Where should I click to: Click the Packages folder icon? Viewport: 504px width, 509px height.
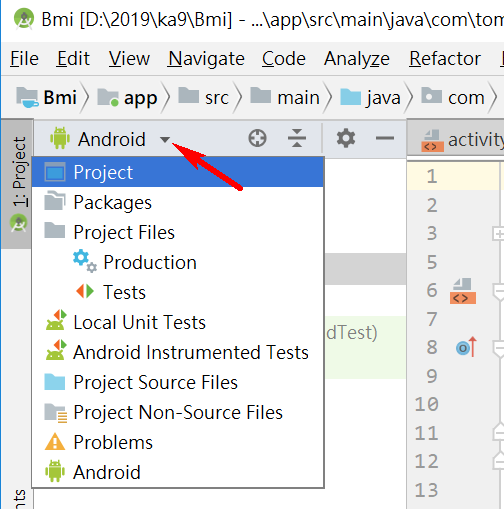click(x=55, y=200)
